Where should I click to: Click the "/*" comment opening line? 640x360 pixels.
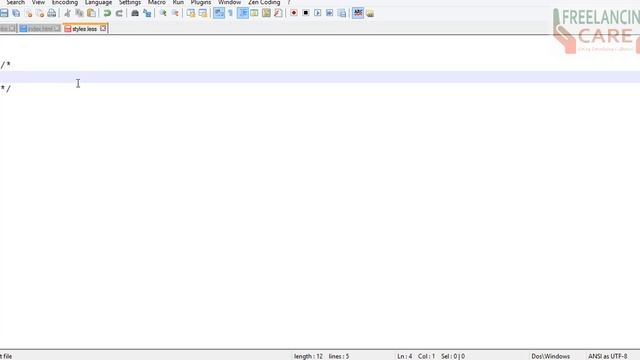tap(6, 65)
